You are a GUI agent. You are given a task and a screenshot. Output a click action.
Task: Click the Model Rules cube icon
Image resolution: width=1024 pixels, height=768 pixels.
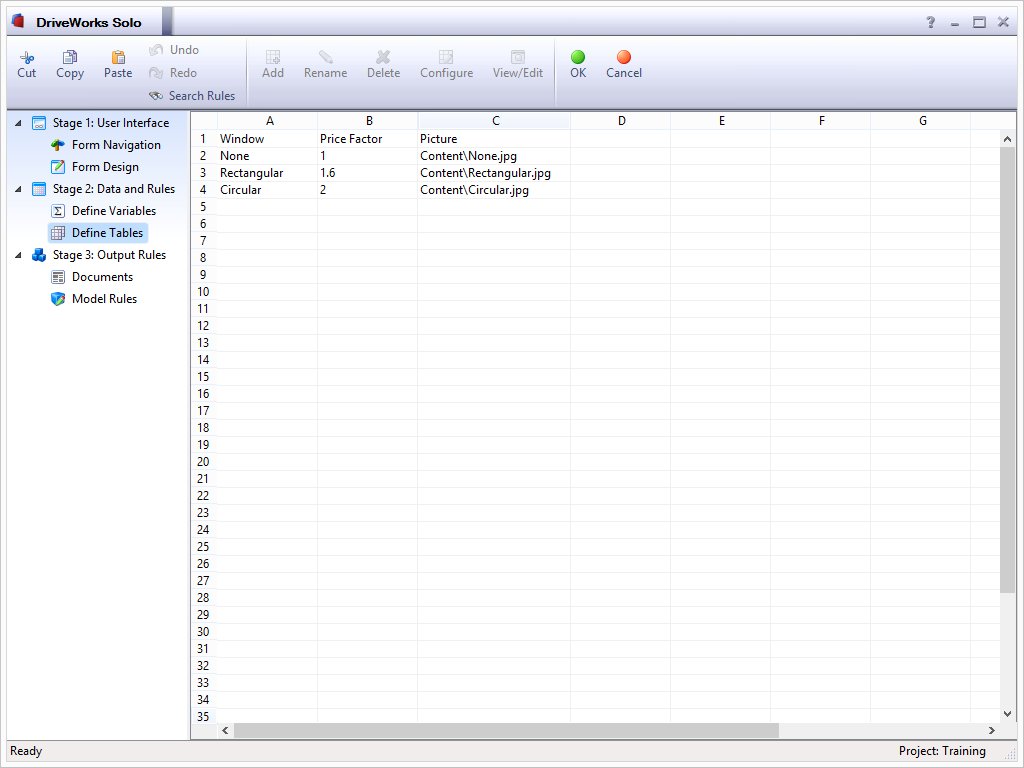pyautogui.click(x=58, y=299)
